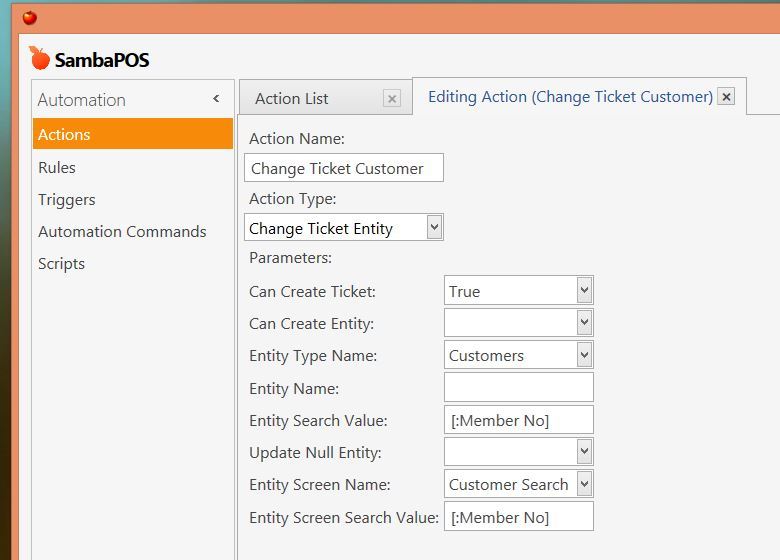Open the Action Type dropdown

[x=435, y=227]
